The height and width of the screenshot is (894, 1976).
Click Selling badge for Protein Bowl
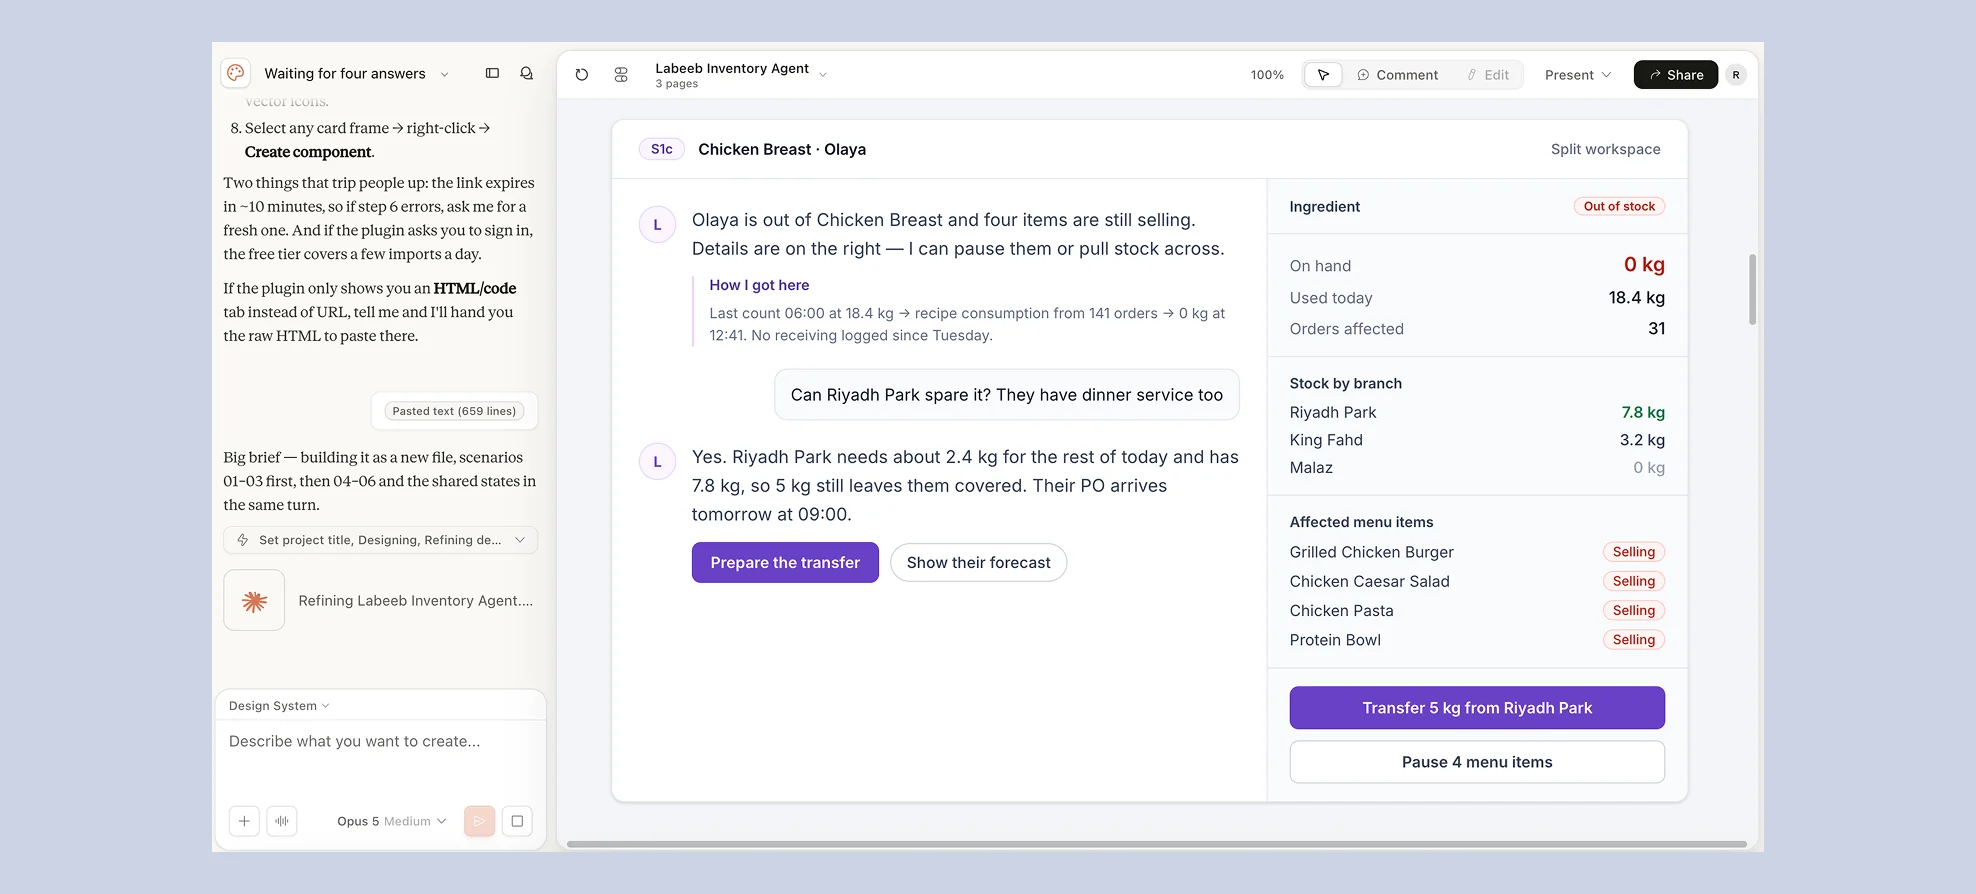click(x=1633, y=640)
